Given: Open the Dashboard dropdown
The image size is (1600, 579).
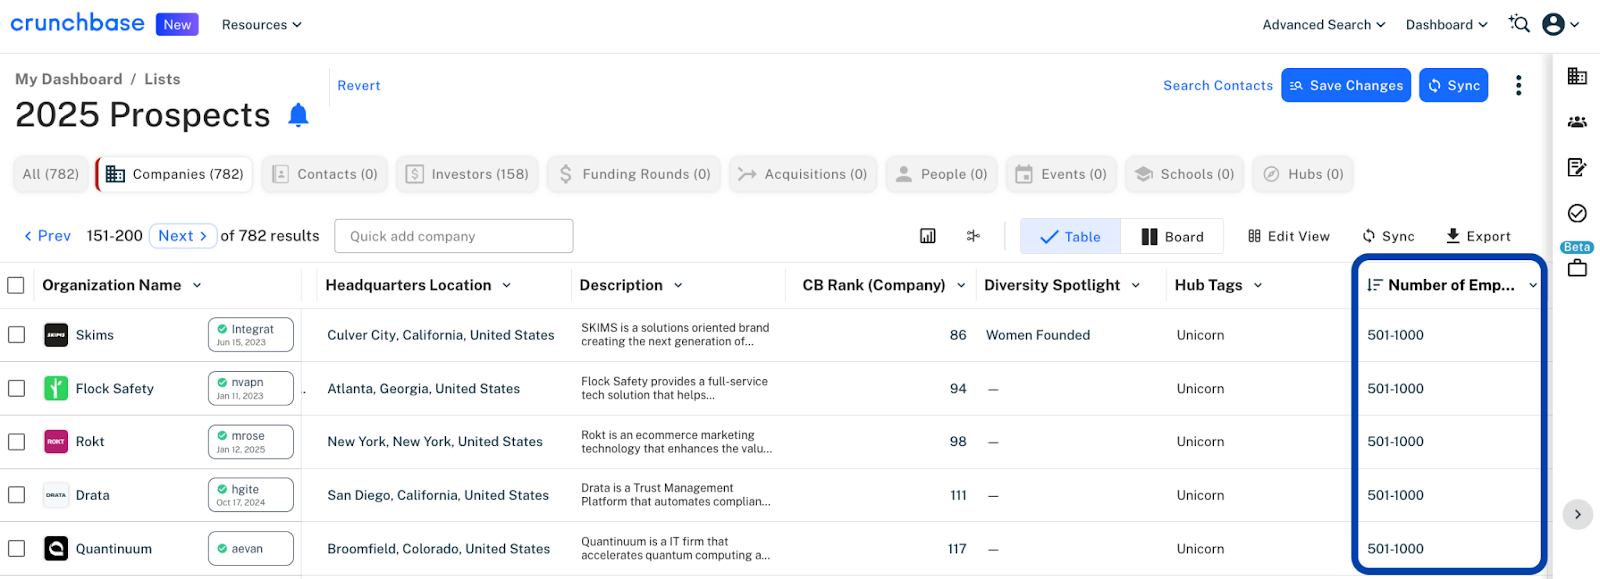Looking at the screenshot, I should click(1447, 25).
